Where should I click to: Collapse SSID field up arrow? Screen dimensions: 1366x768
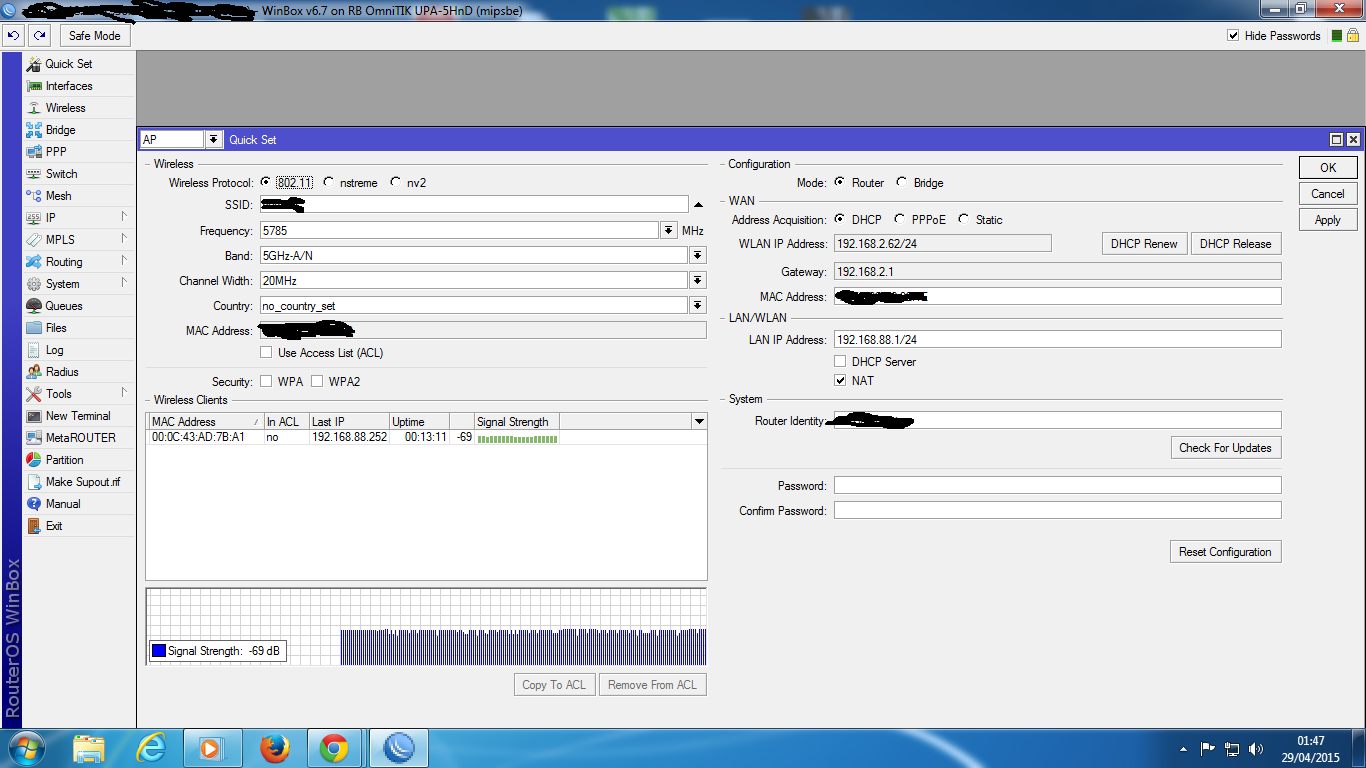click(x=698, y=205)
